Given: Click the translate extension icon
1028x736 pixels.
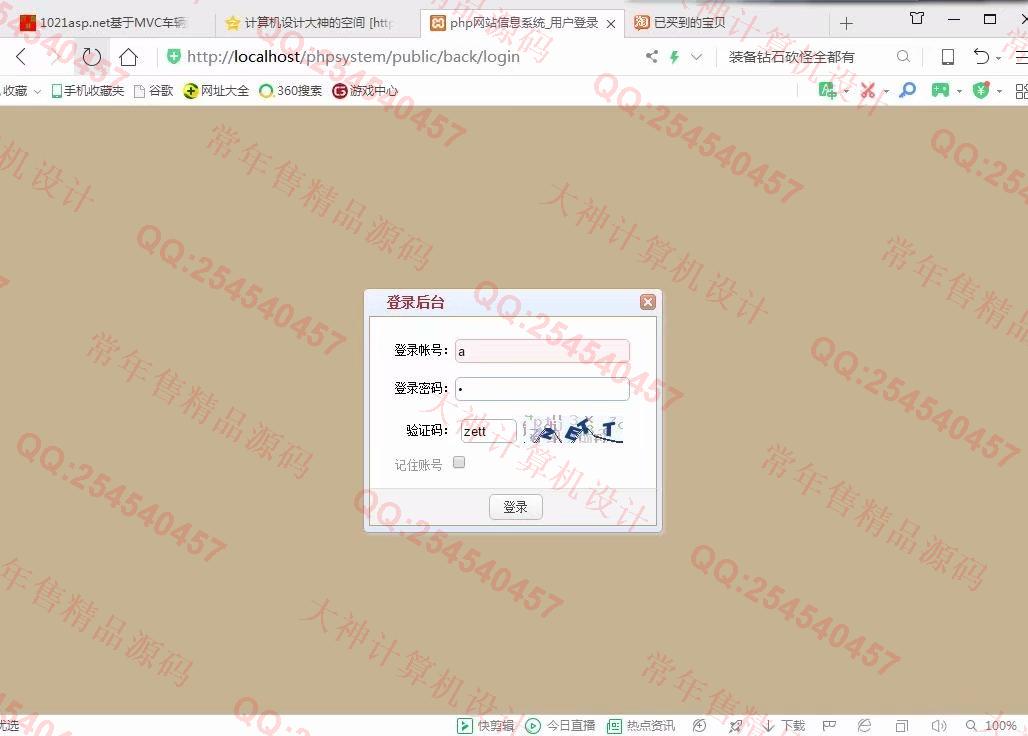Looking at the screenshot, I should [827, 90].
